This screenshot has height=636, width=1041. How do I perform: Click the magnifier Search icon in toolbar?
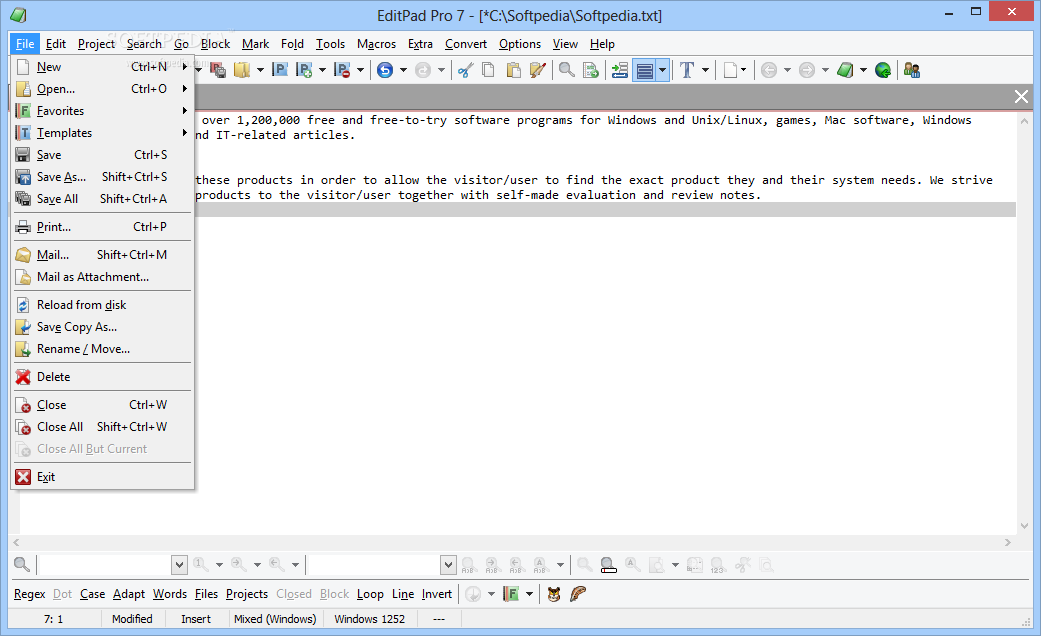[566, 70]
